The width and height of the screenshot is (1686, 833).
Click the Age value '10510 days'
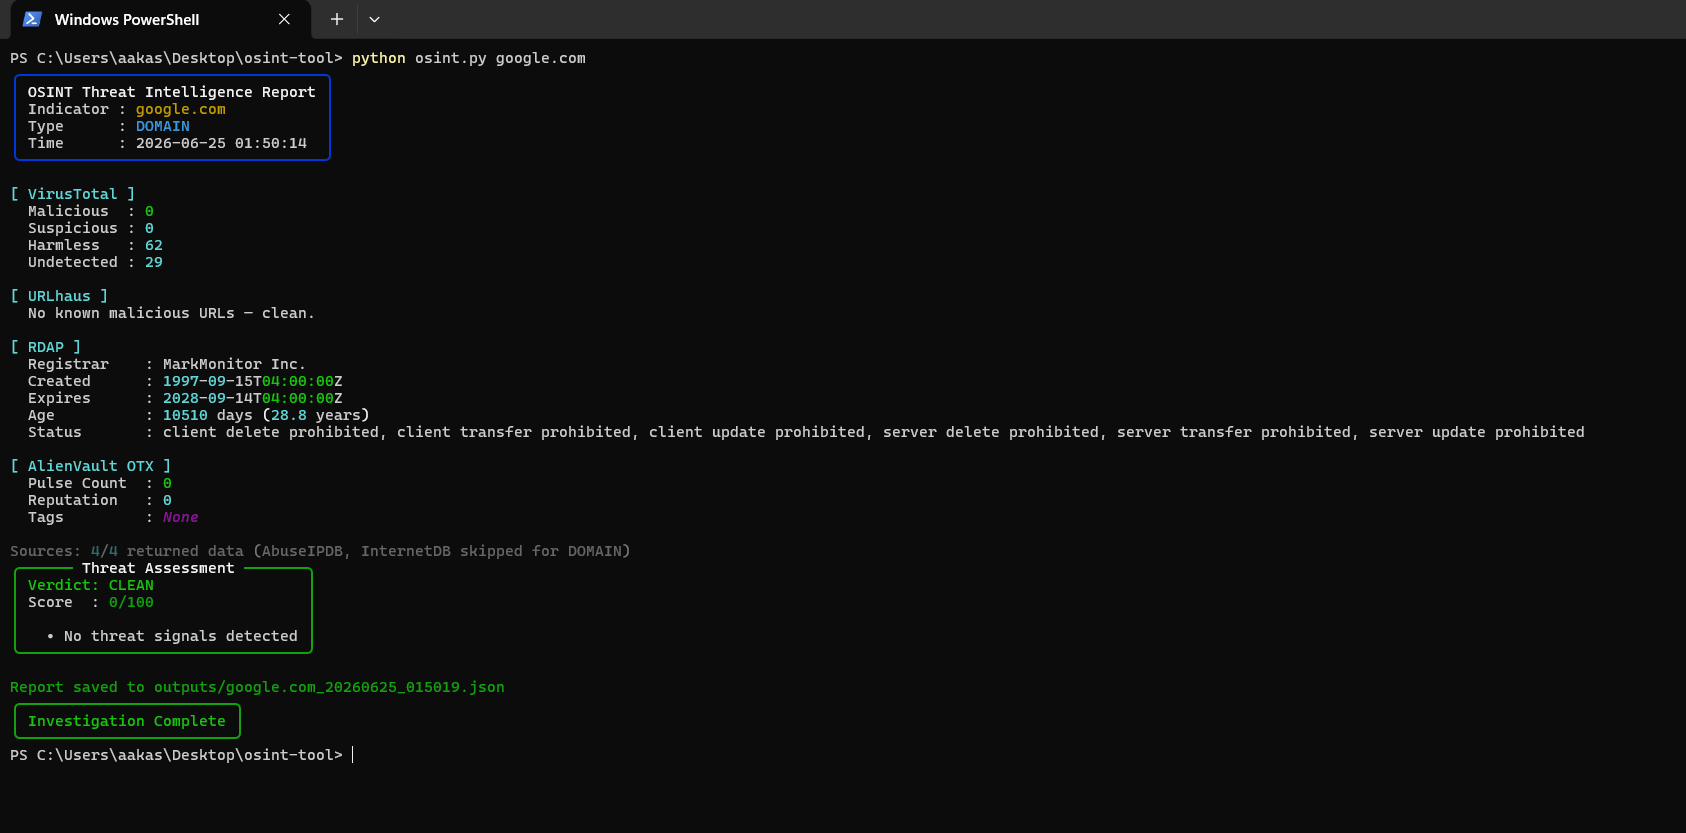[x=208, y=415]
